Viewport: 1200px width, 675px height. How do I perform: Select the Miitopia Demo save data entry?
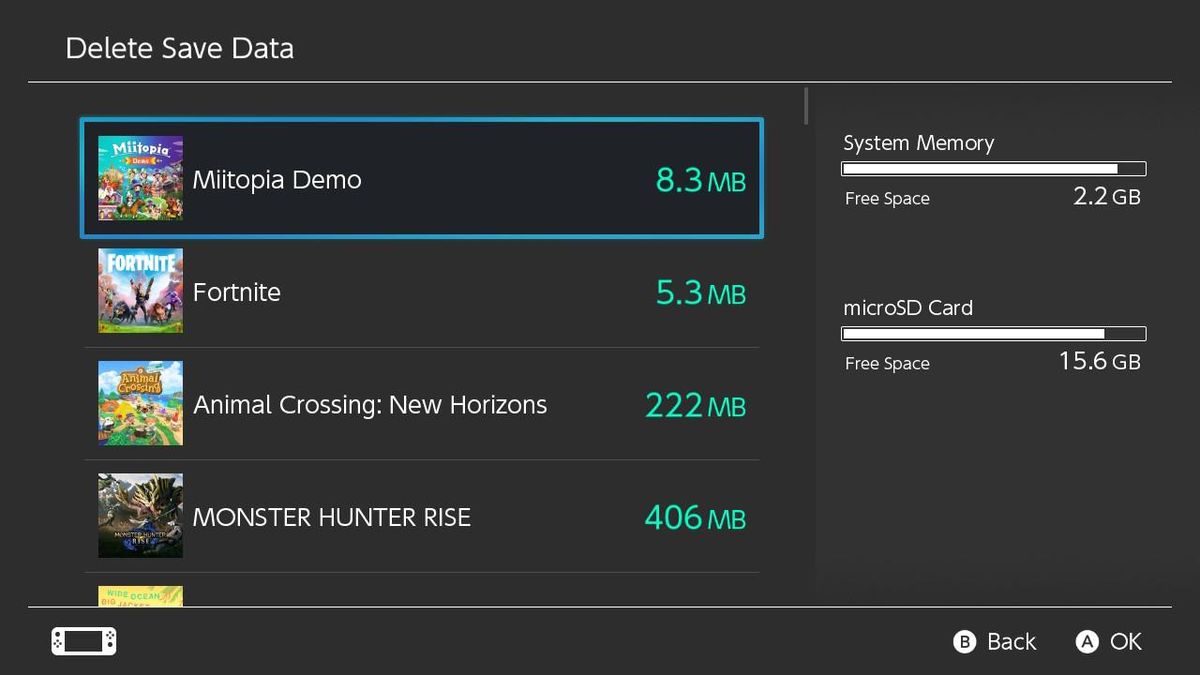[x=421, y=179]
